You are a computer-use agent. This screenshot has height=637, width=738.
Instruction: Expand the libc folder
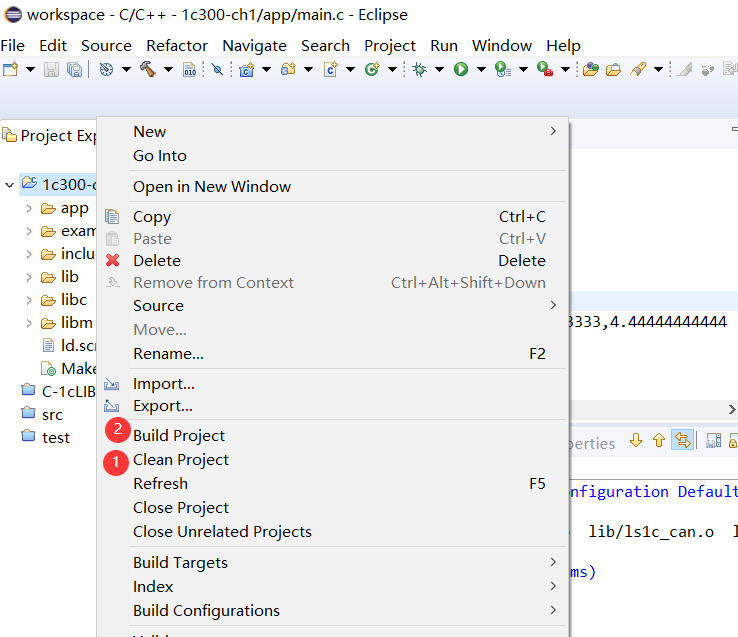pyautogui.click(x=29, y=300)
